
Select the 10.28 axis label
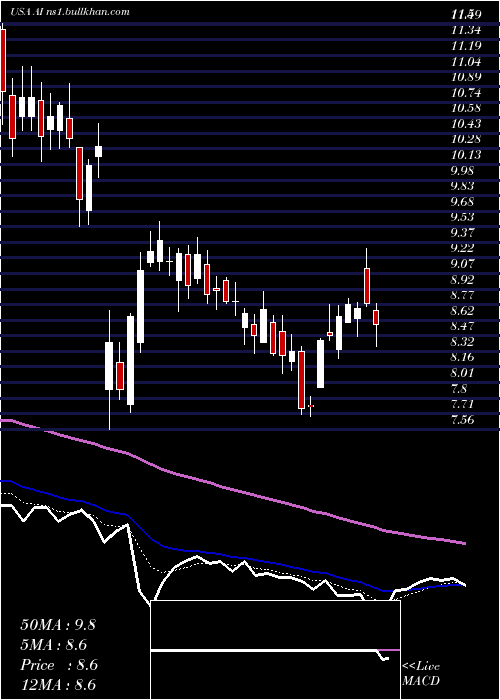tap(466, 140)
